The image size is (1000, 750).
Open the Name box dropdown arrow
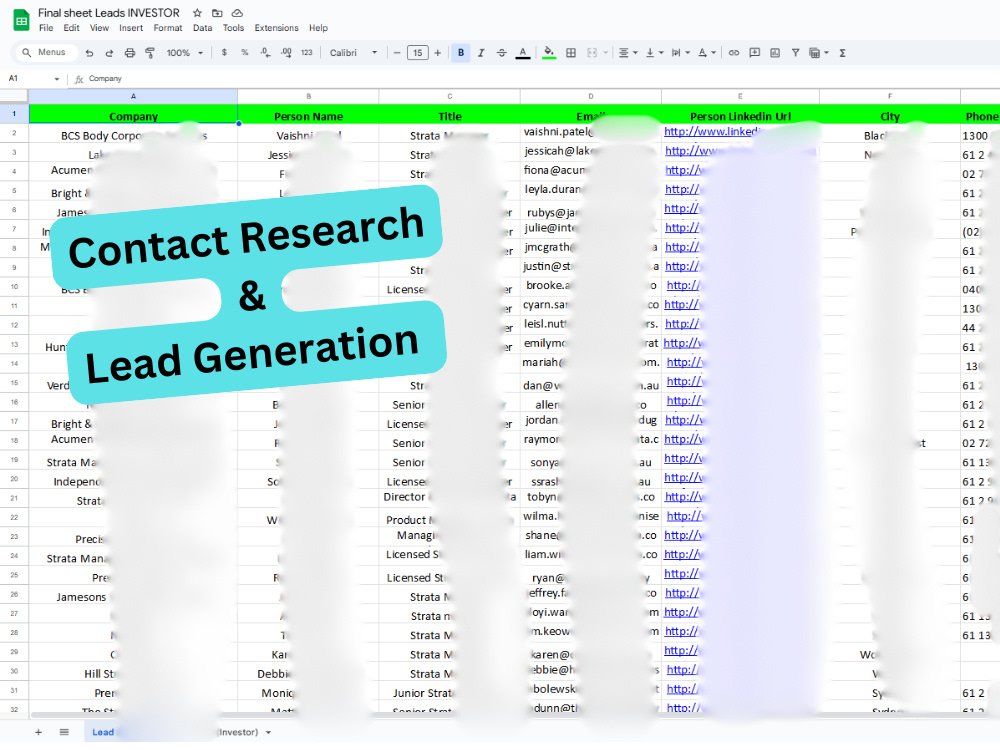click(57, 79)
